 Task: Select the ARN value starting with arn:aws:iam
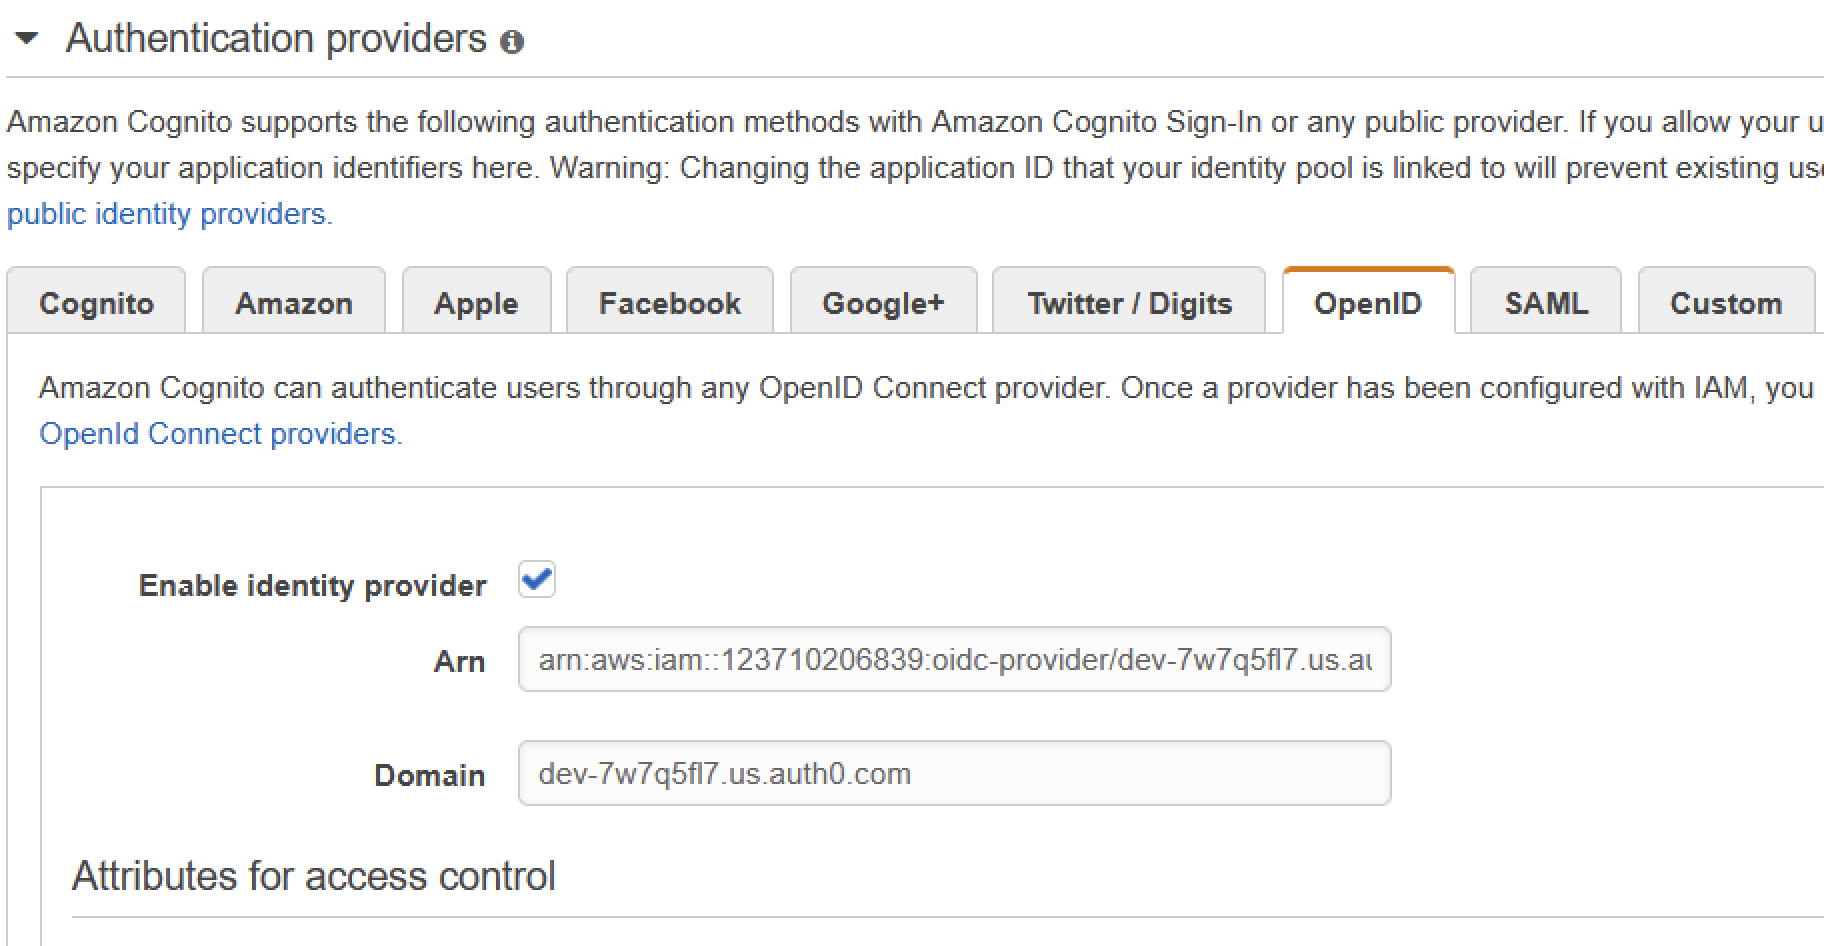click(954, 660)
